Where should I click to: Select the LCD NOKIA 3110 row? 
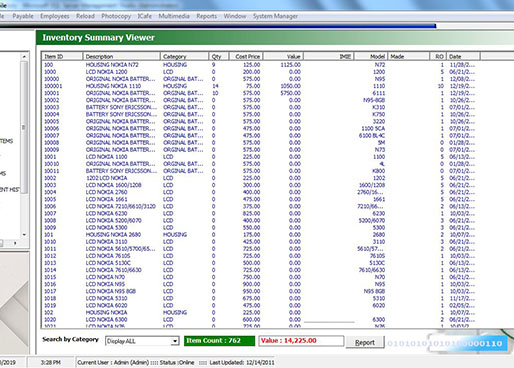click(x=260, y=242)
